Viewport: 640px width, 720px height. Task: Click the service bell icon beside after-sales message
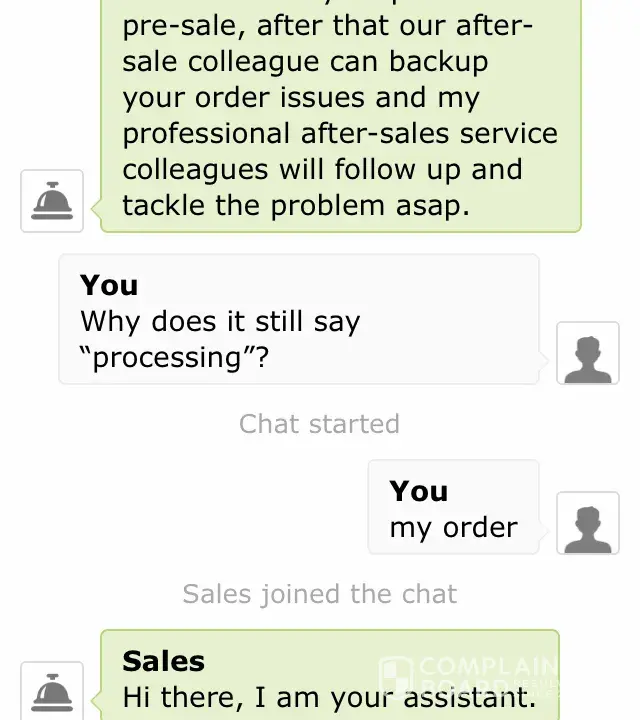[x=52, y=201]
